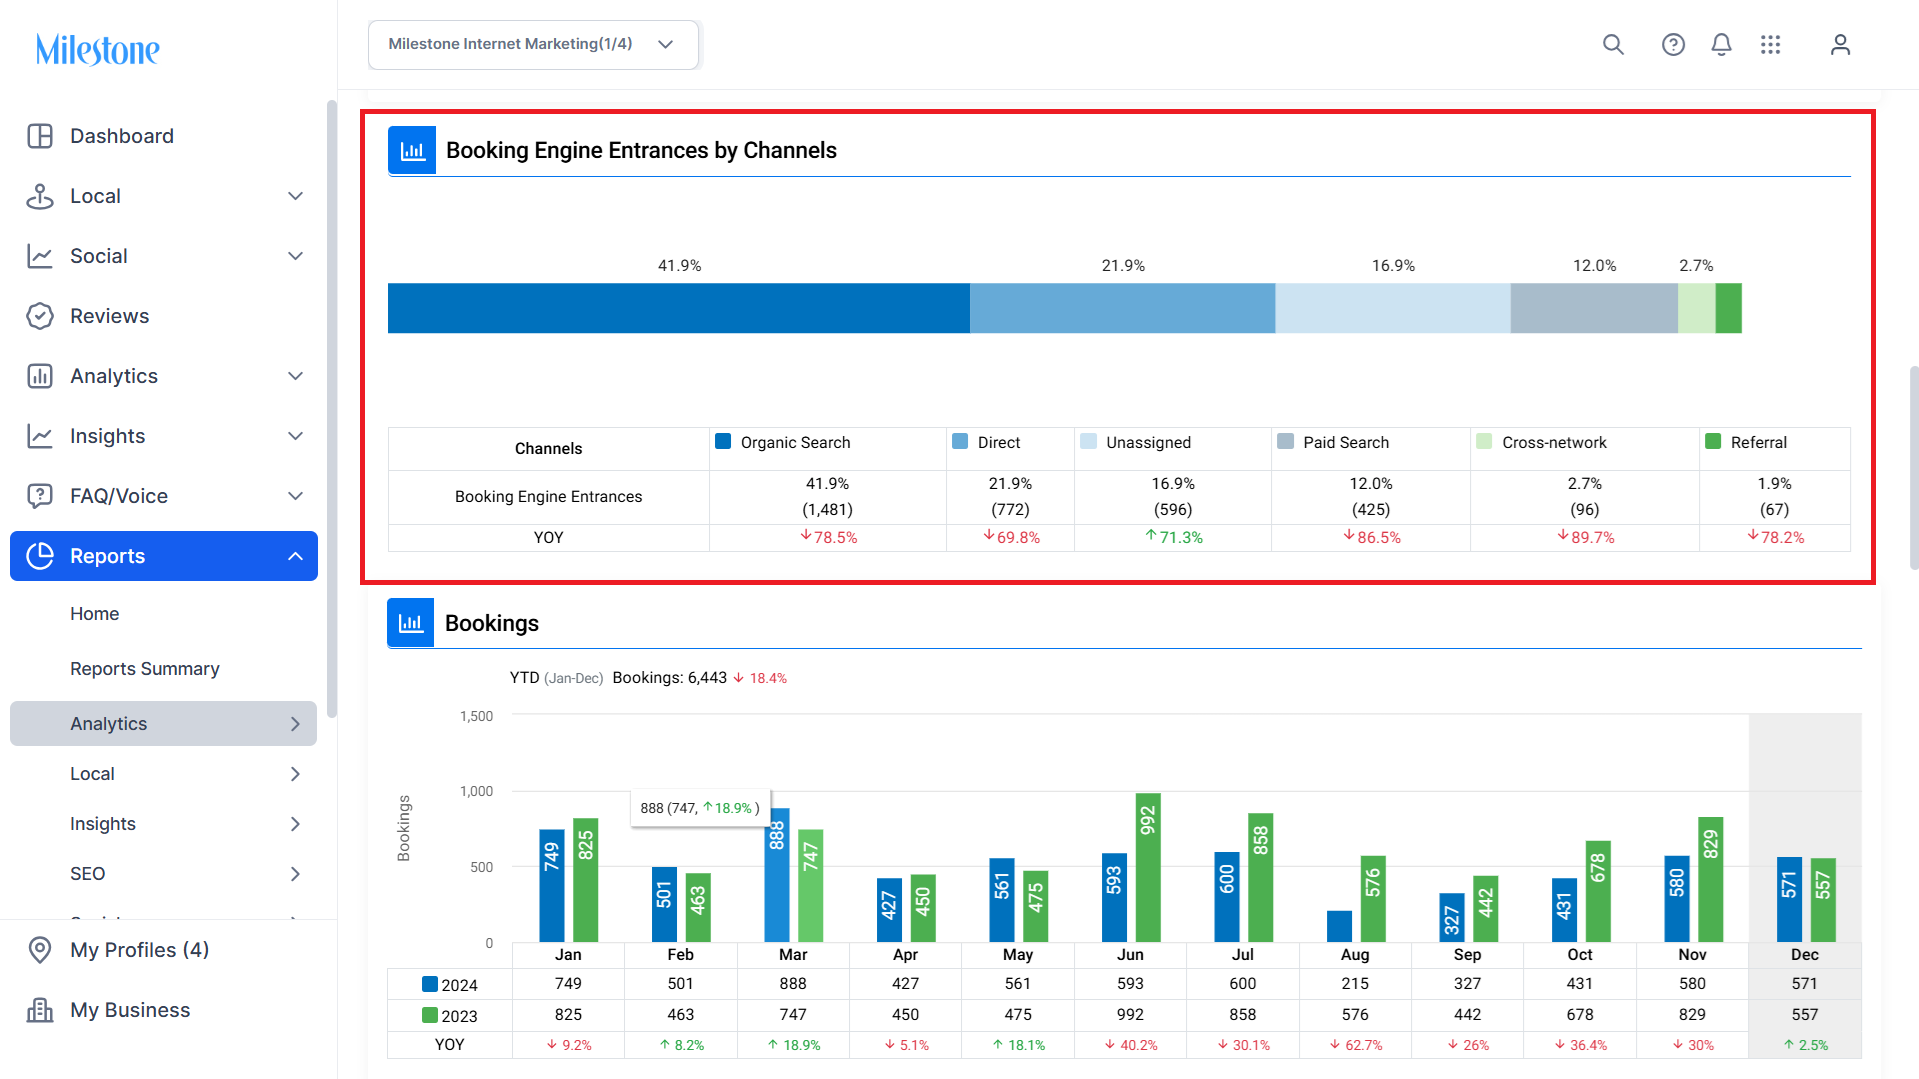Select Reviews in the sidebar
The width and height of the screenshot is (1919, 1079).
click(x=164, y=316)
